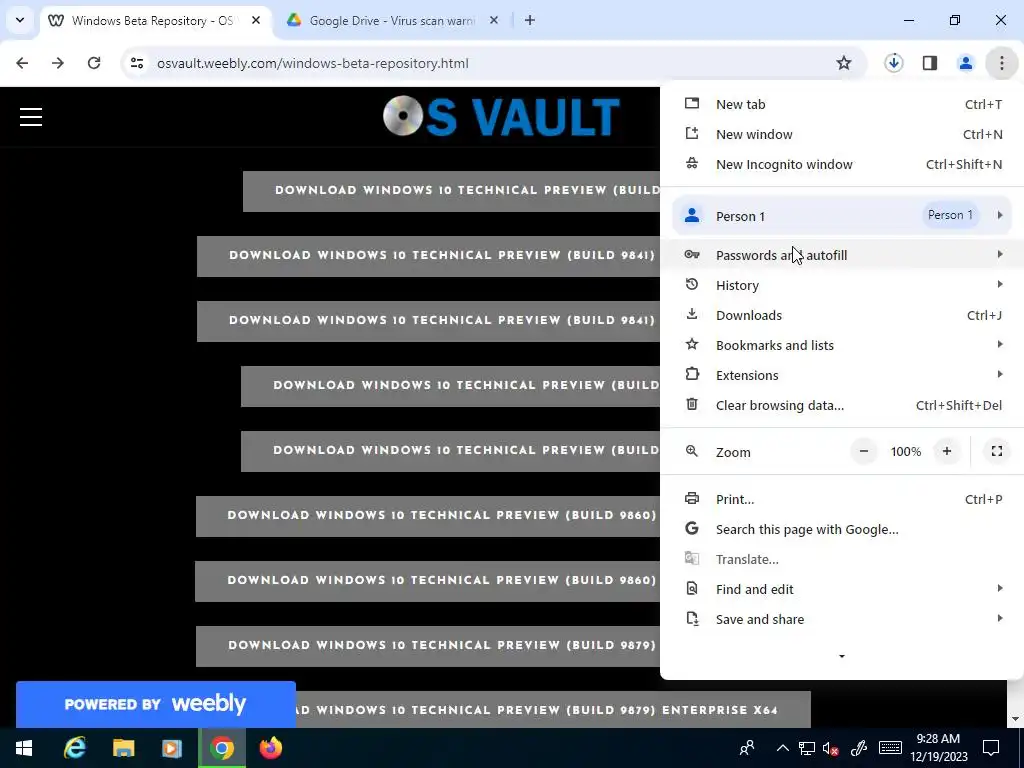Image resolution: width=1024 pixels, height=768 pixels.
Task: Click the first Build 9860 download button
Action: point(428,515)
